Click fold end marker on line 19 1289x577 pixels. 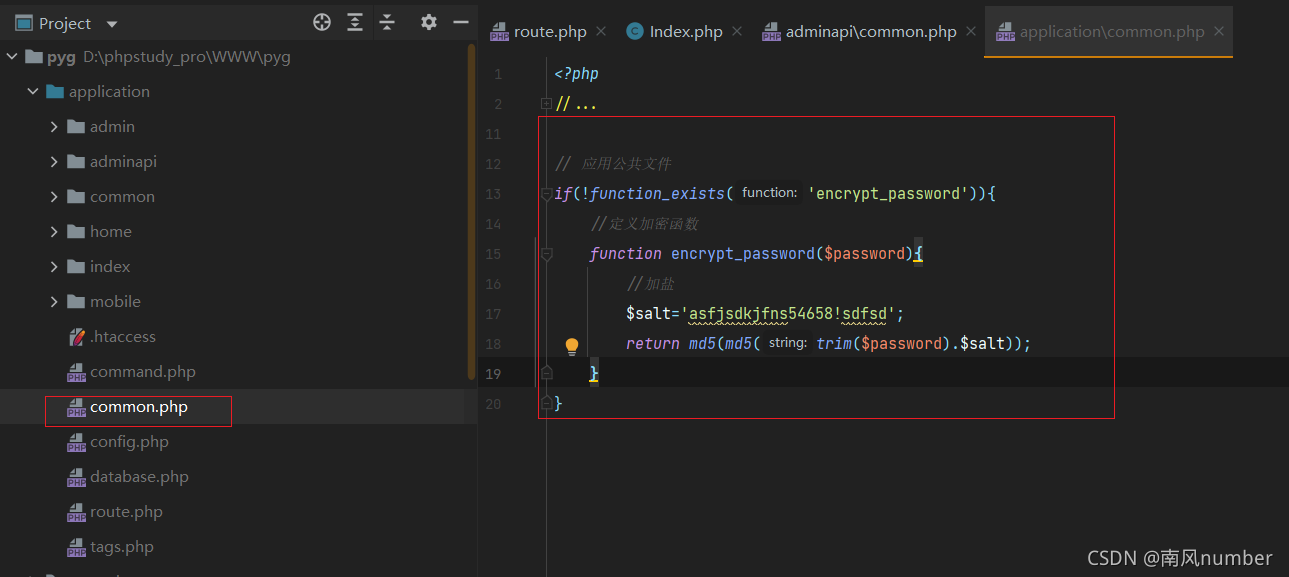coord(546,373)
